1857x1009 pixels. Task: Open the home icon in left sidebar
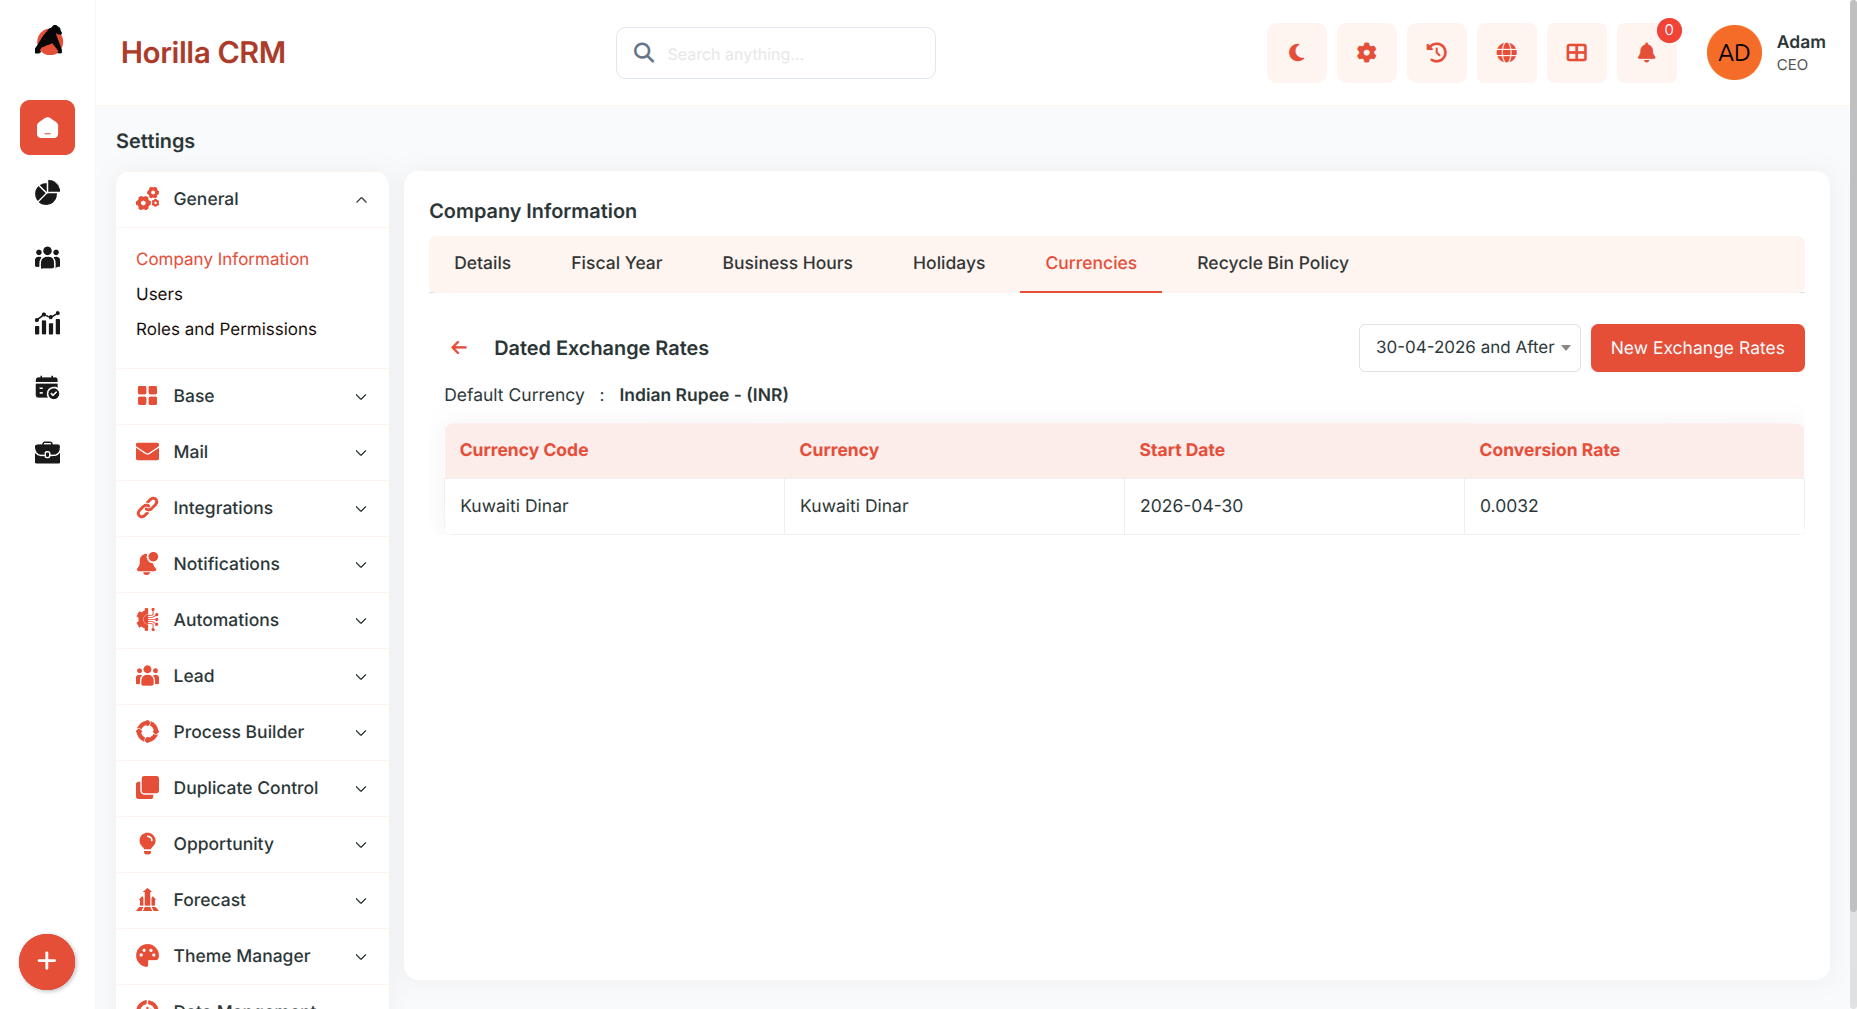click(47, 128)
